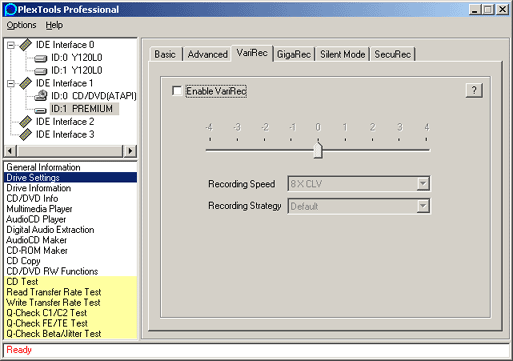This screenshot has width=513, height=361.
Task: Open Write Transfer Rate Test
Action: [70, 302]
